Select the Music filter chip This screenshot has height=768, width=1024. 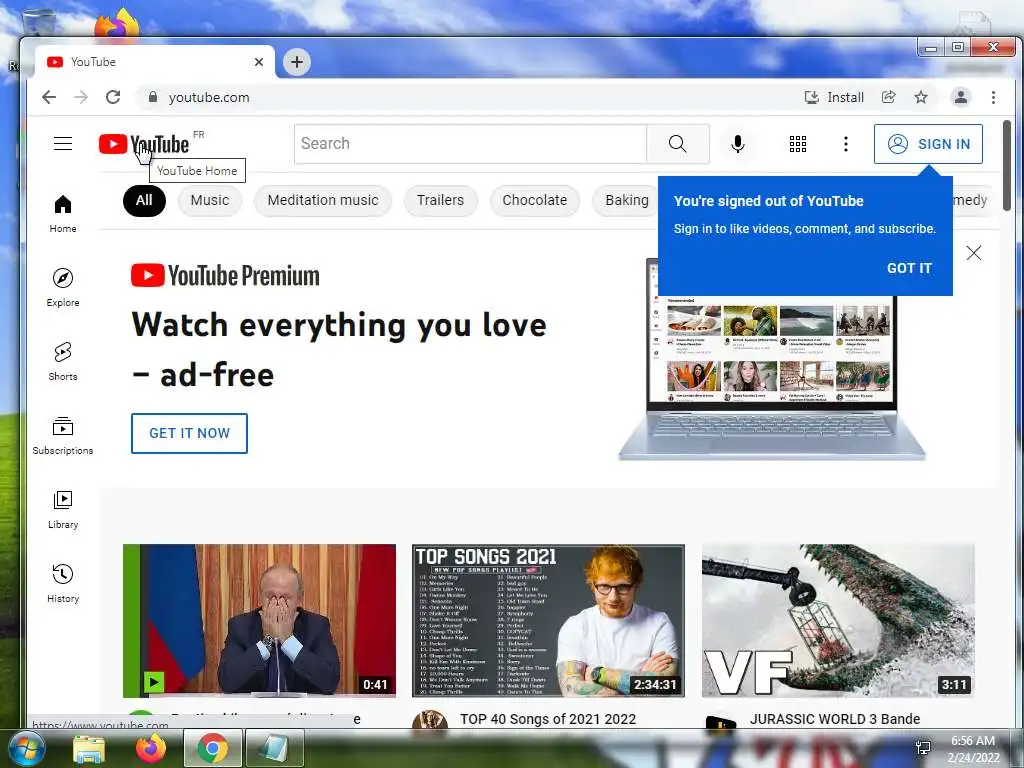210,200
